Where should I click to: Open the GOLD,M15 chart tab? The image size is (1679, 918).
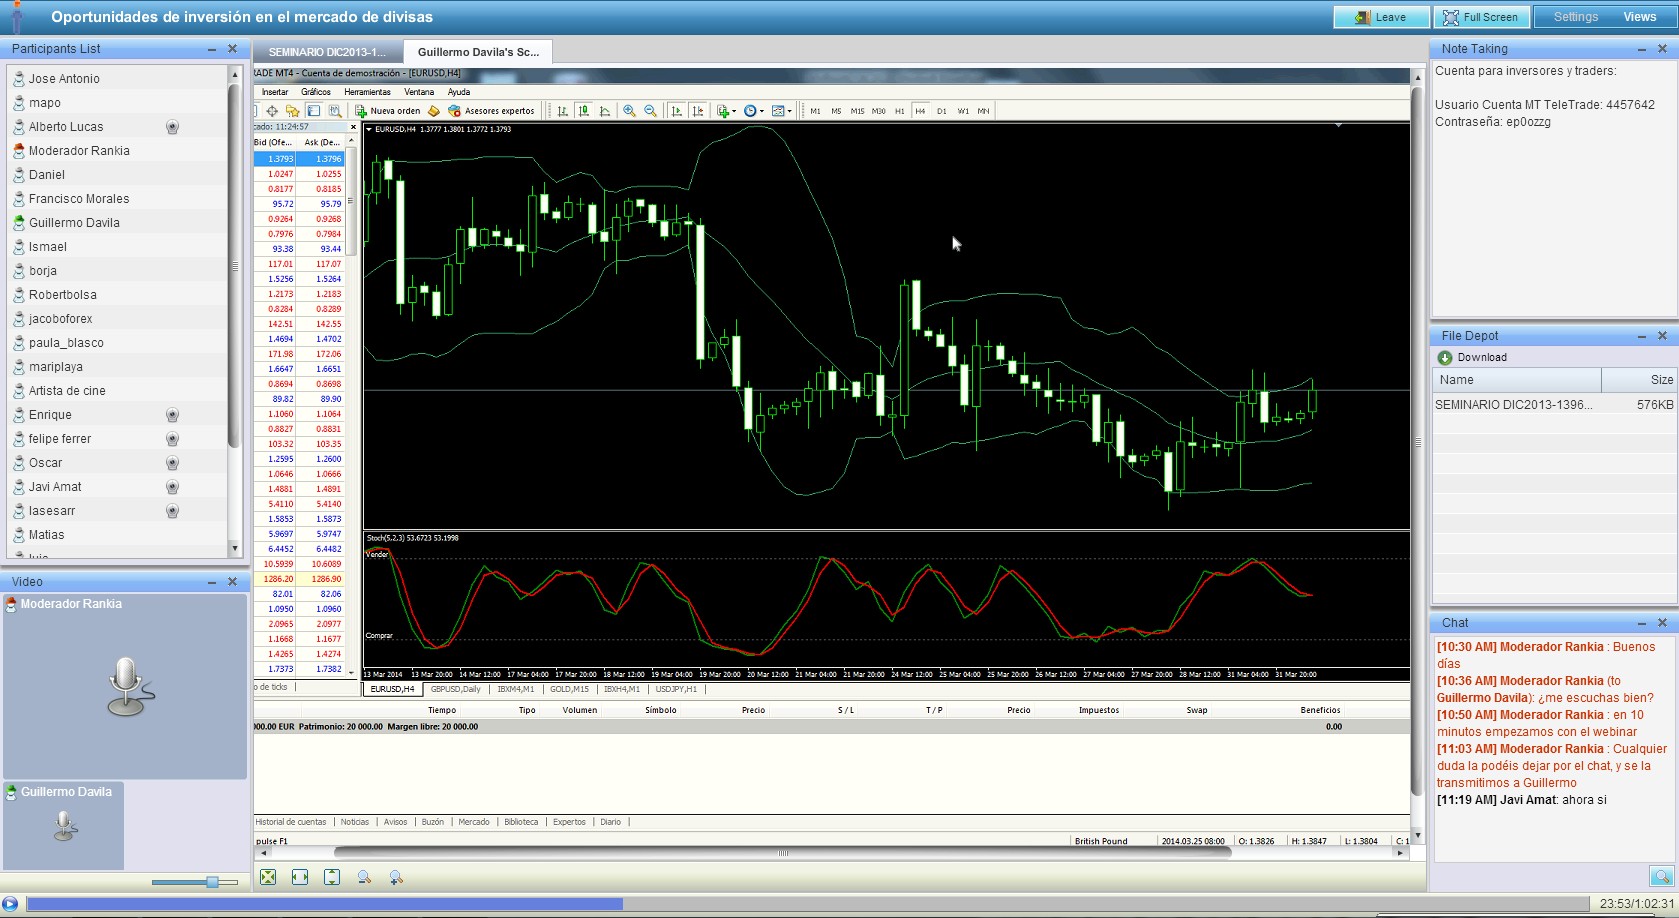click(569, 689)
